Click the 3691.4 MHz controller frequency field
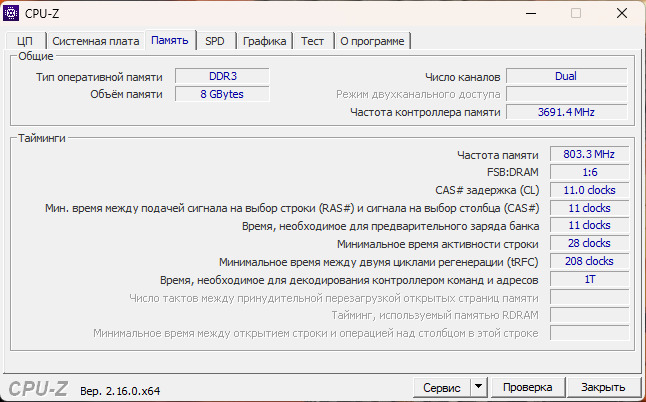Screen dimensions: 646x402 point(566,112)
